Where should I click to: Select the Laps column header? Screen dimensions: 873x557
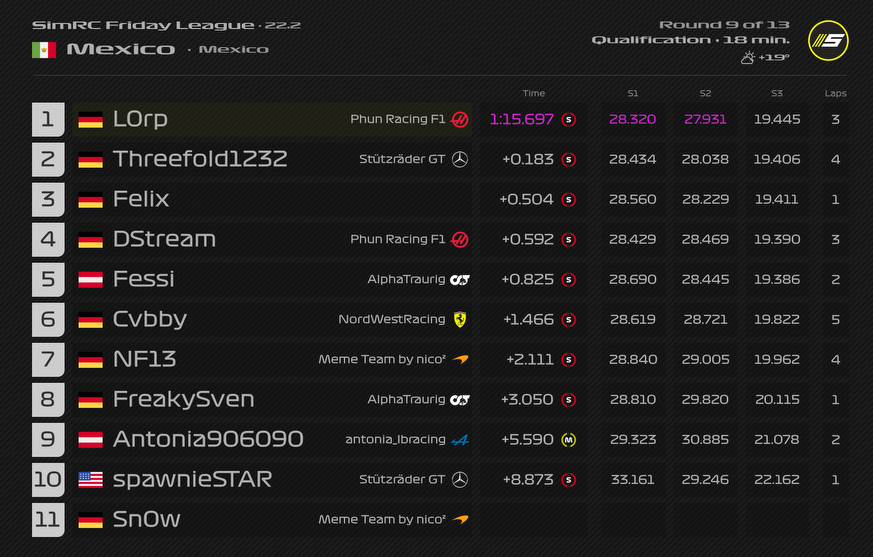835,93
